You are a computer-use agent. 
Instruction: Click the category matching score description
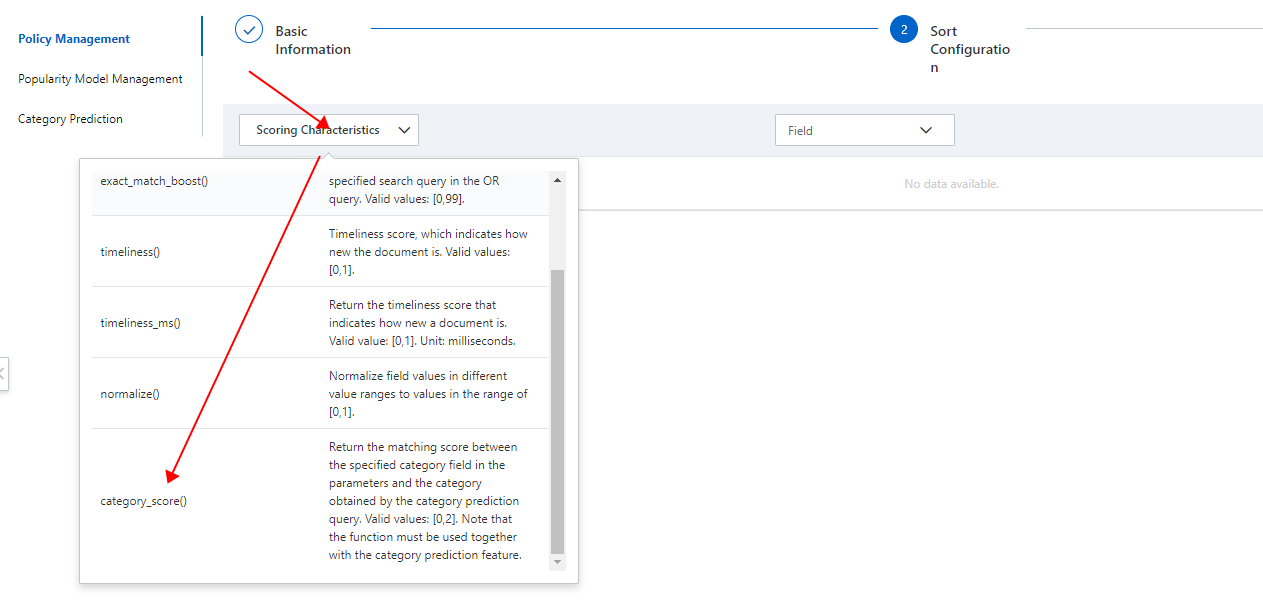tap(426, 501)
